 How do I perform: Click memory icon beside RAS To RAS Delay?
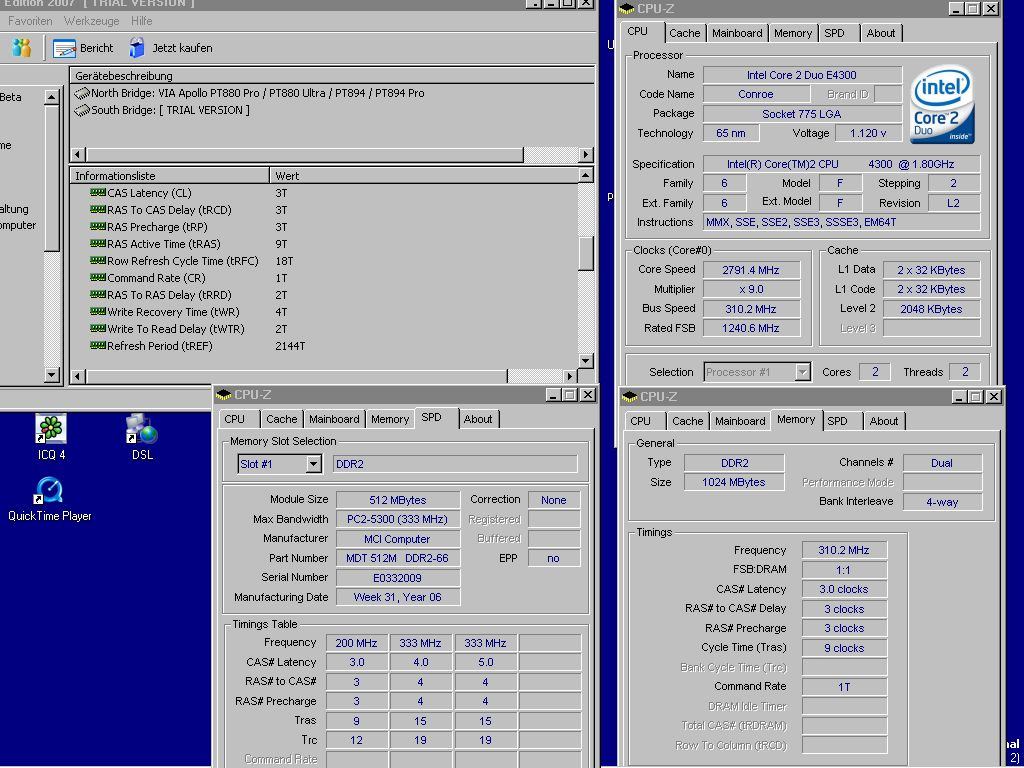pyautogui.click(x=97, y=295)
